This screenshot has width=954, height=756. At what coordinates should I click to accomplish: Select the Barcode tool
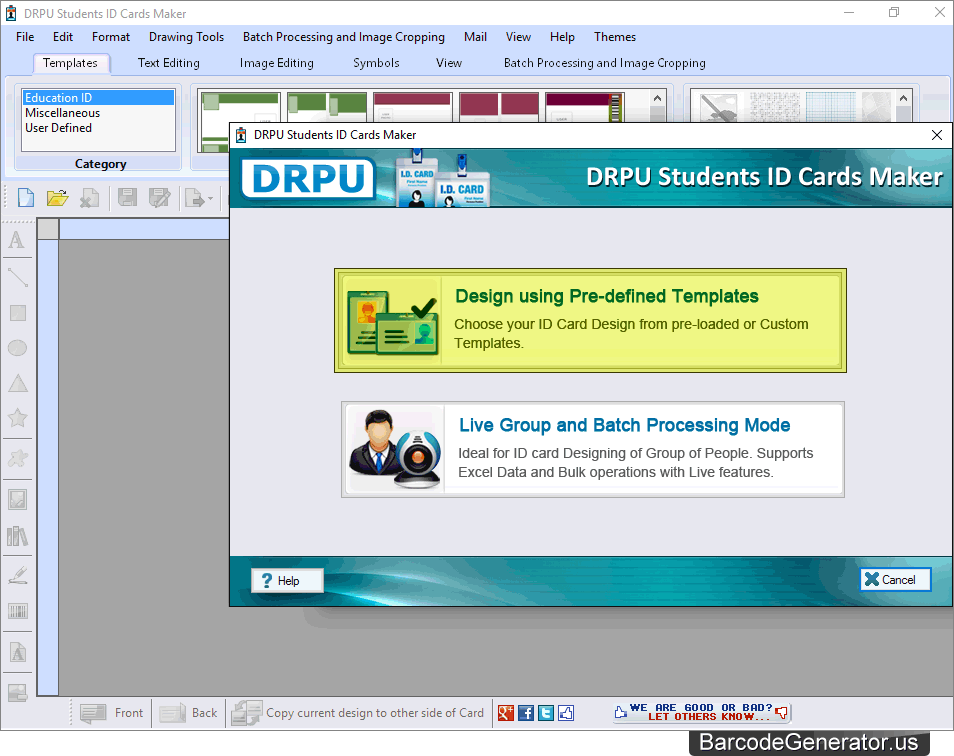17,611
